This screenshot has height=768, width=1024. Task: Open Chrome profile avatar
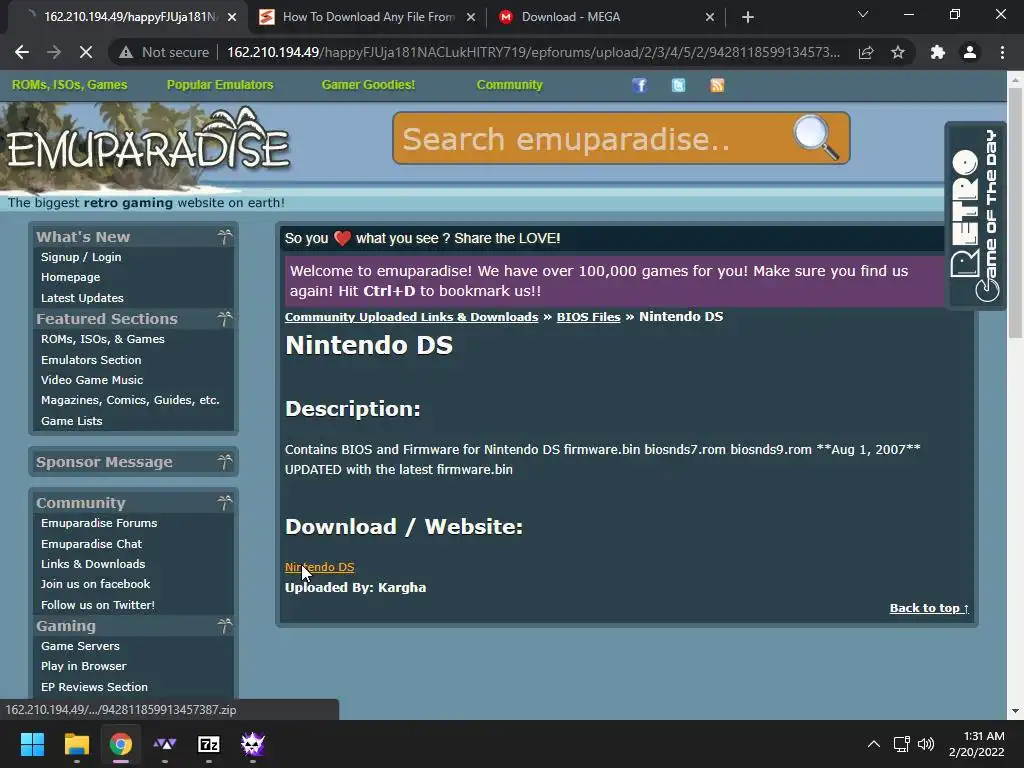coord(970,52)
